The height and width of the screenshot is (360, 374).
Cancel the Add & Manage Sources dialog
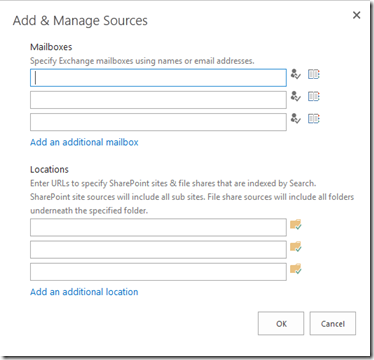point(333,323)
